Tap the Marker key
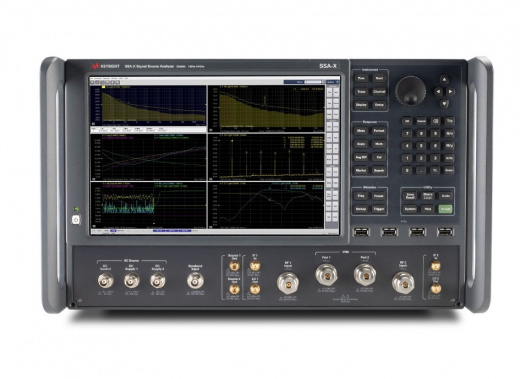 [x=361, y=170]
